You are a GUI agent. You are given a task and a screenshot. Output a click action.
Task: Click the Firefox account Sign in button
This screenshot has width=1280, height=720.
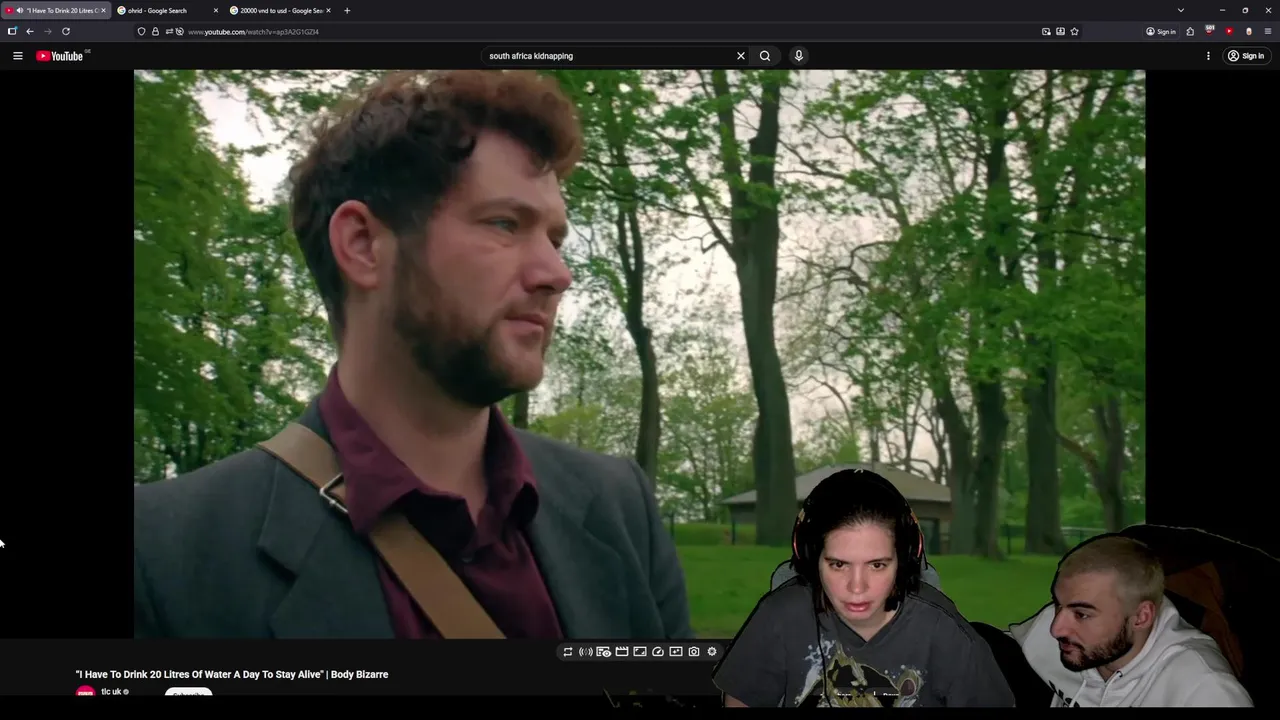pos(1161,32)
